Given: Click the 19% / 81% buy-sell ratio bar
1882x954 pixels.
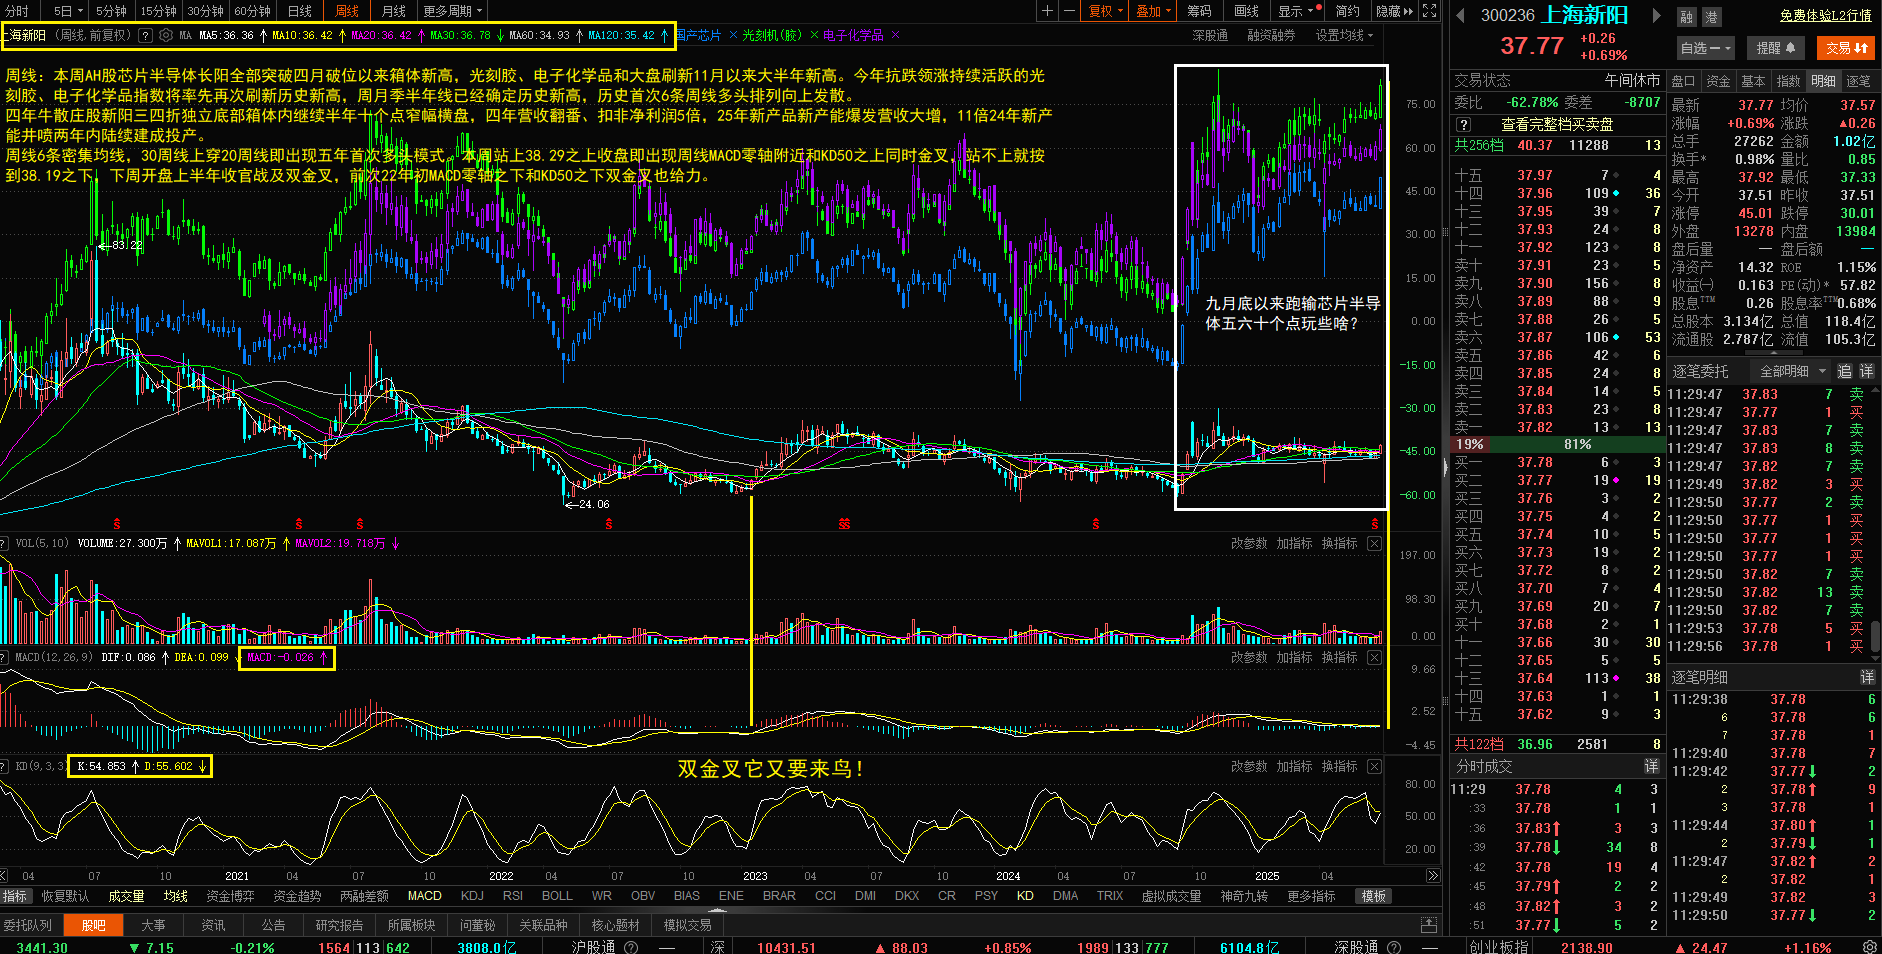Looking at the screenshot, I should tap(1558, 444).
